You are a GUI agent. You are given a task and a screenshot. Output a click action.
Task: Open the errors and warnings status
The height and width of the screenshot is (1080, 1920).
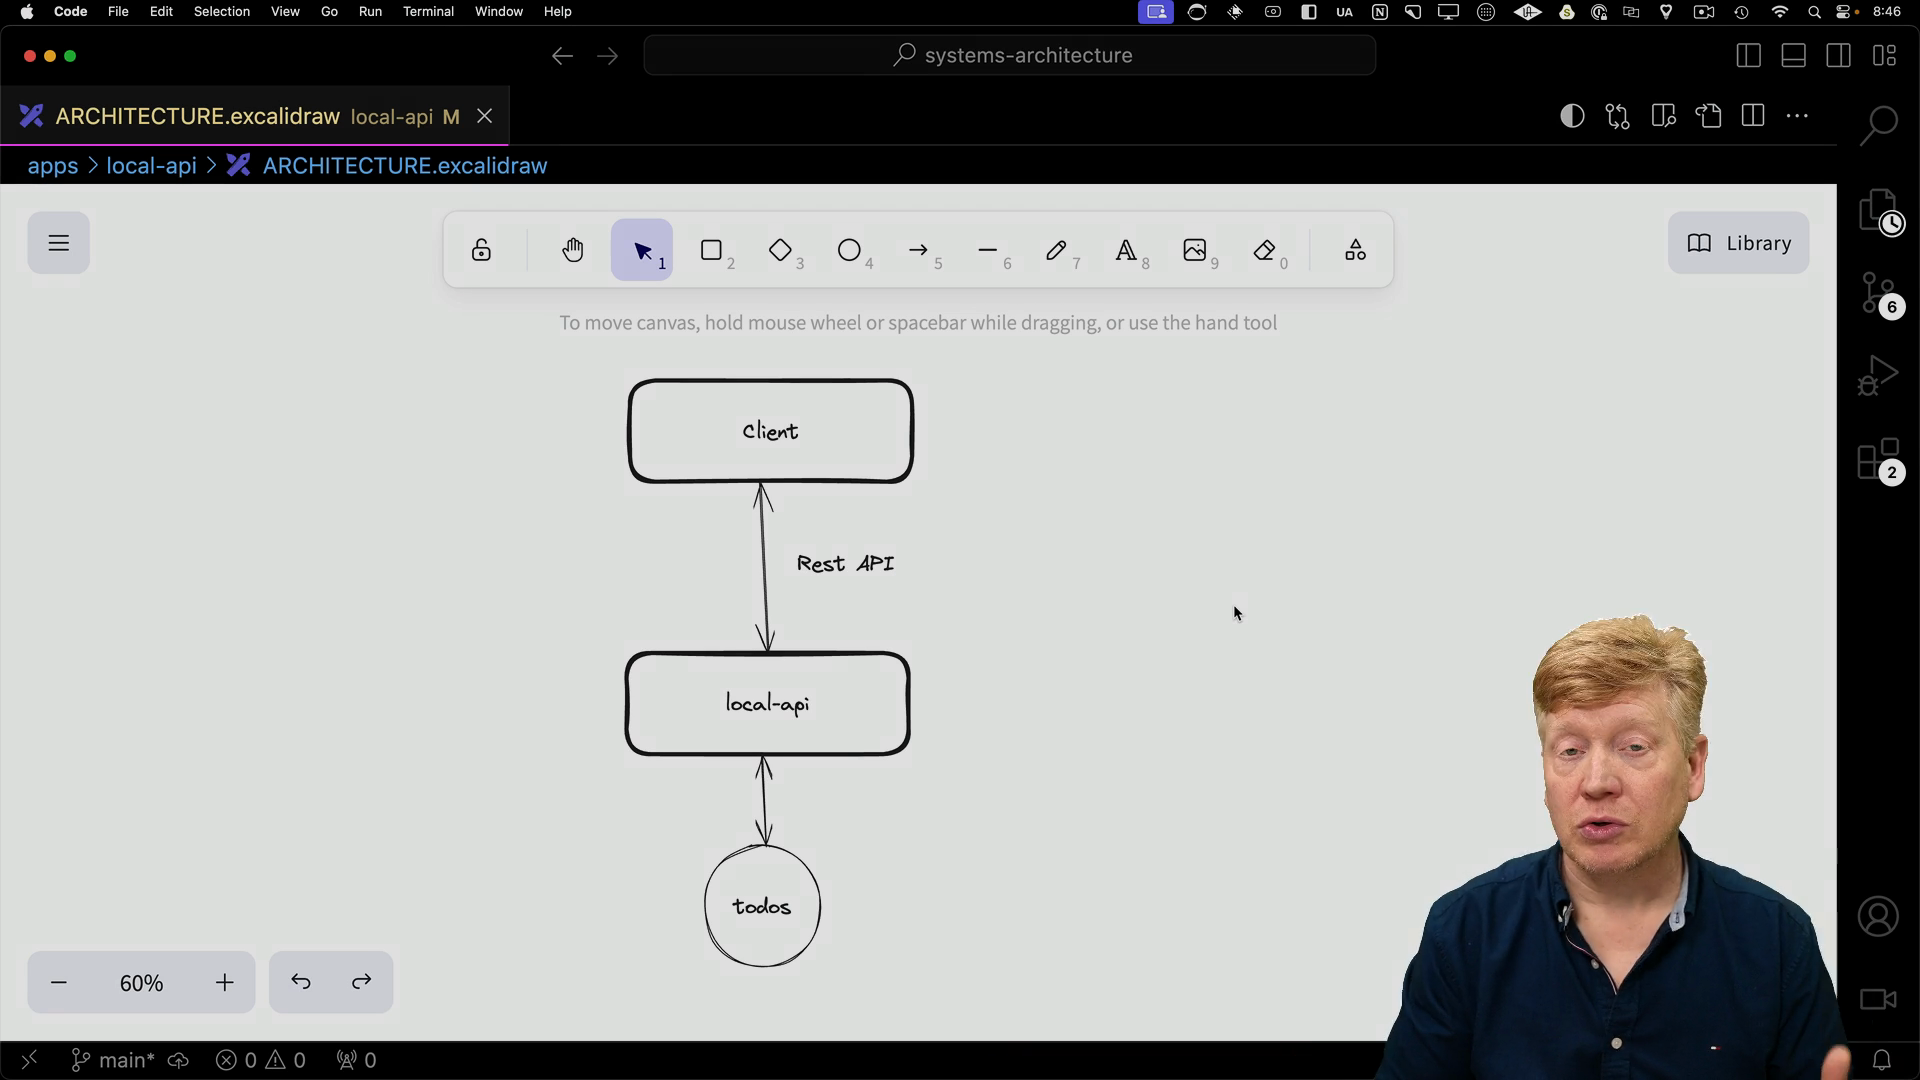(x=261, y=1060)
